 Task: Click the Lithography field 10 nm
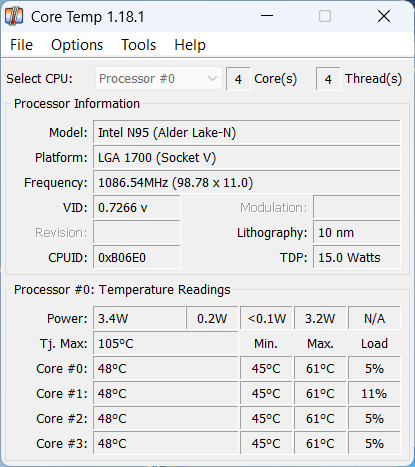click(357, 233)
